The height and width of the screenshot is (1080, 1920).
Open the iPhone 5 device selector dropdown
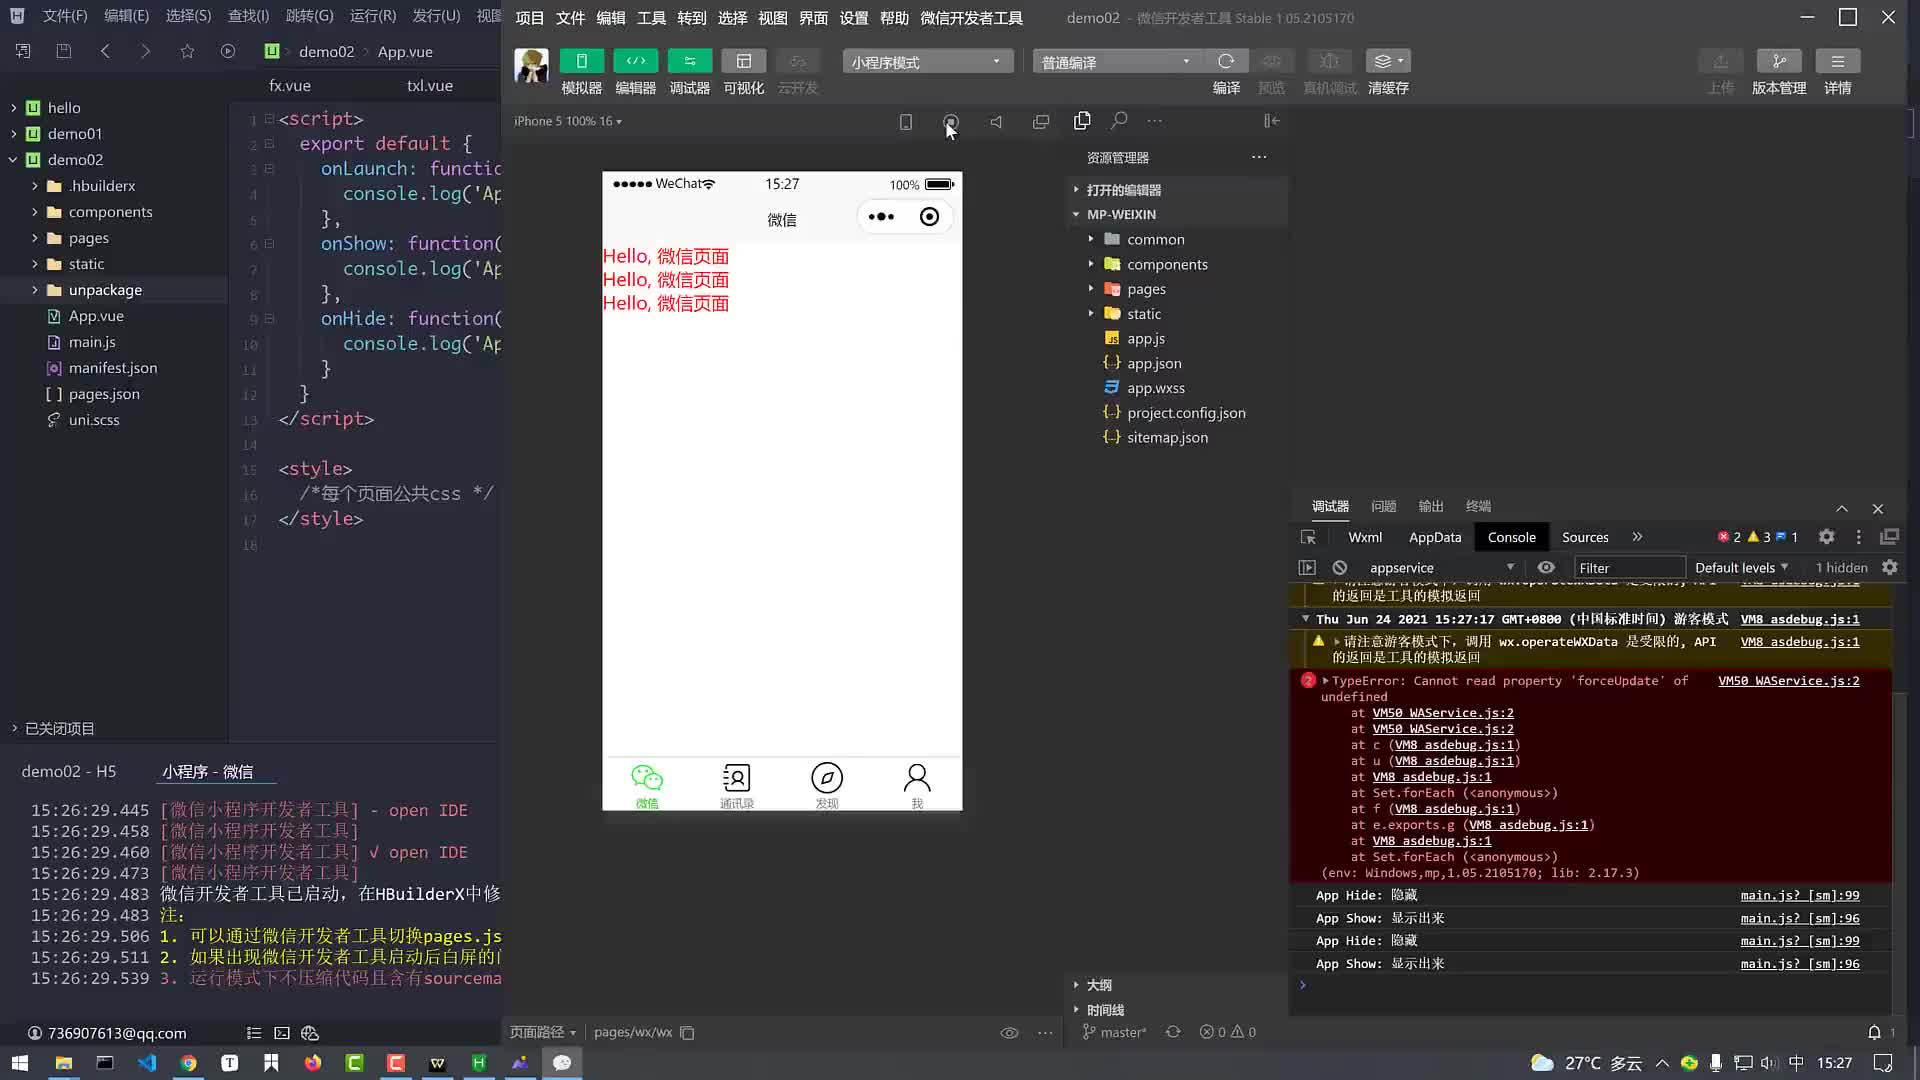tap(568, 121)
